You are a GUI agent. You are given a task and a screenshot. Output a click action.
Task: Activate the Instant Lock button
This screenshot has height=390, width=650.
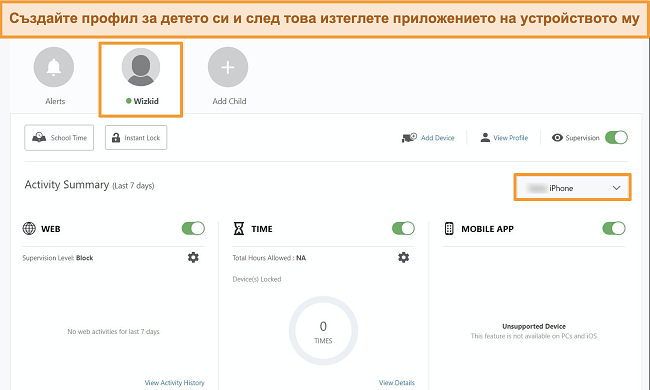(136, 138)
